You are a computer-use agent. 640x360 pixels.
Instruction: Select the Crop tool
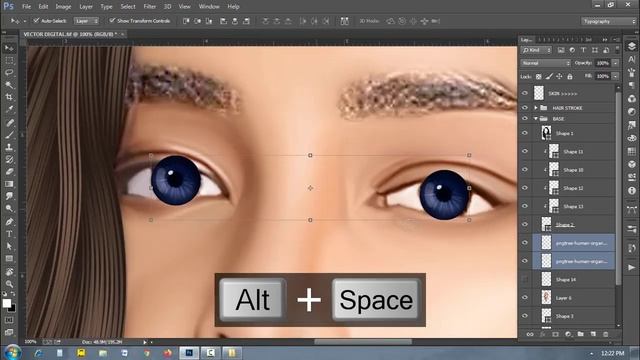(9, 97)
